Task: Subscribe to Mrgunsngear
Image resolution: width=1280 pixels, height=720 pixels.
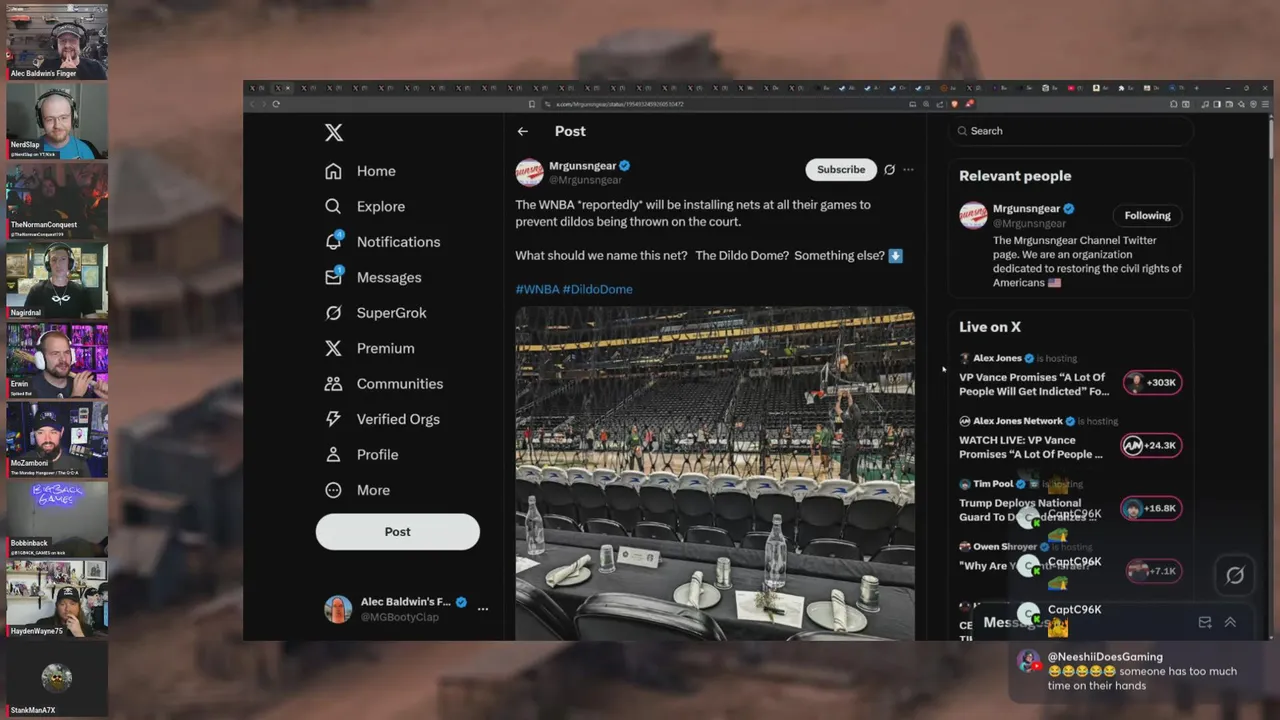Action: tap(841, 170)
